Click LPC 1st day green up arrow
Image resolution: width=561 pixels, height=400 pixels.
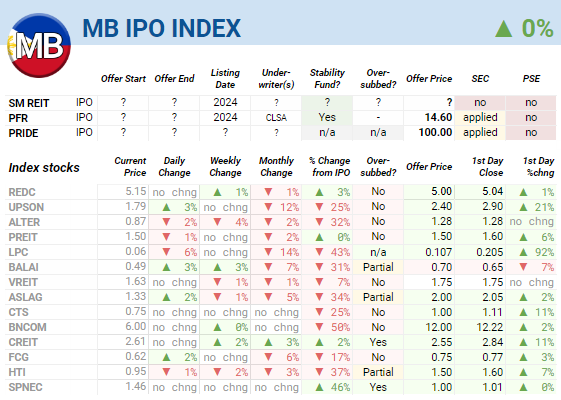point(523,253)
